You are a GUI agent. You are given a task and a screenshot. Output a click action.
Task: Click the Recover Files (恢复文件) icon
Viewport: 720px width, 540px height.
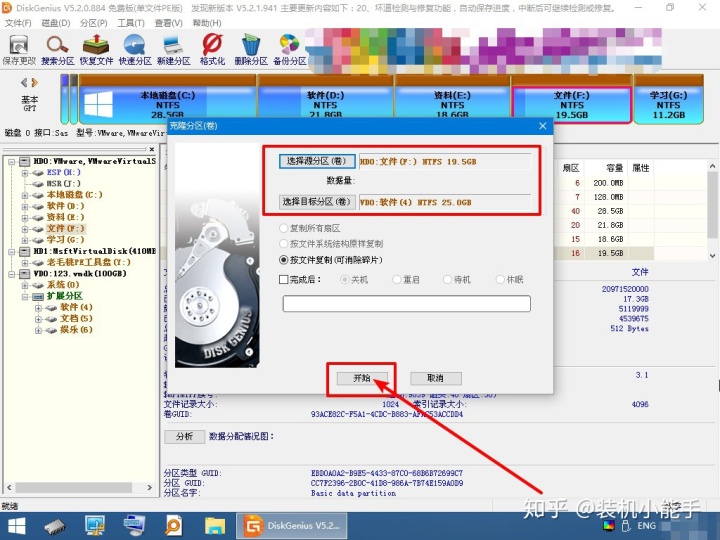coord(96,50)
